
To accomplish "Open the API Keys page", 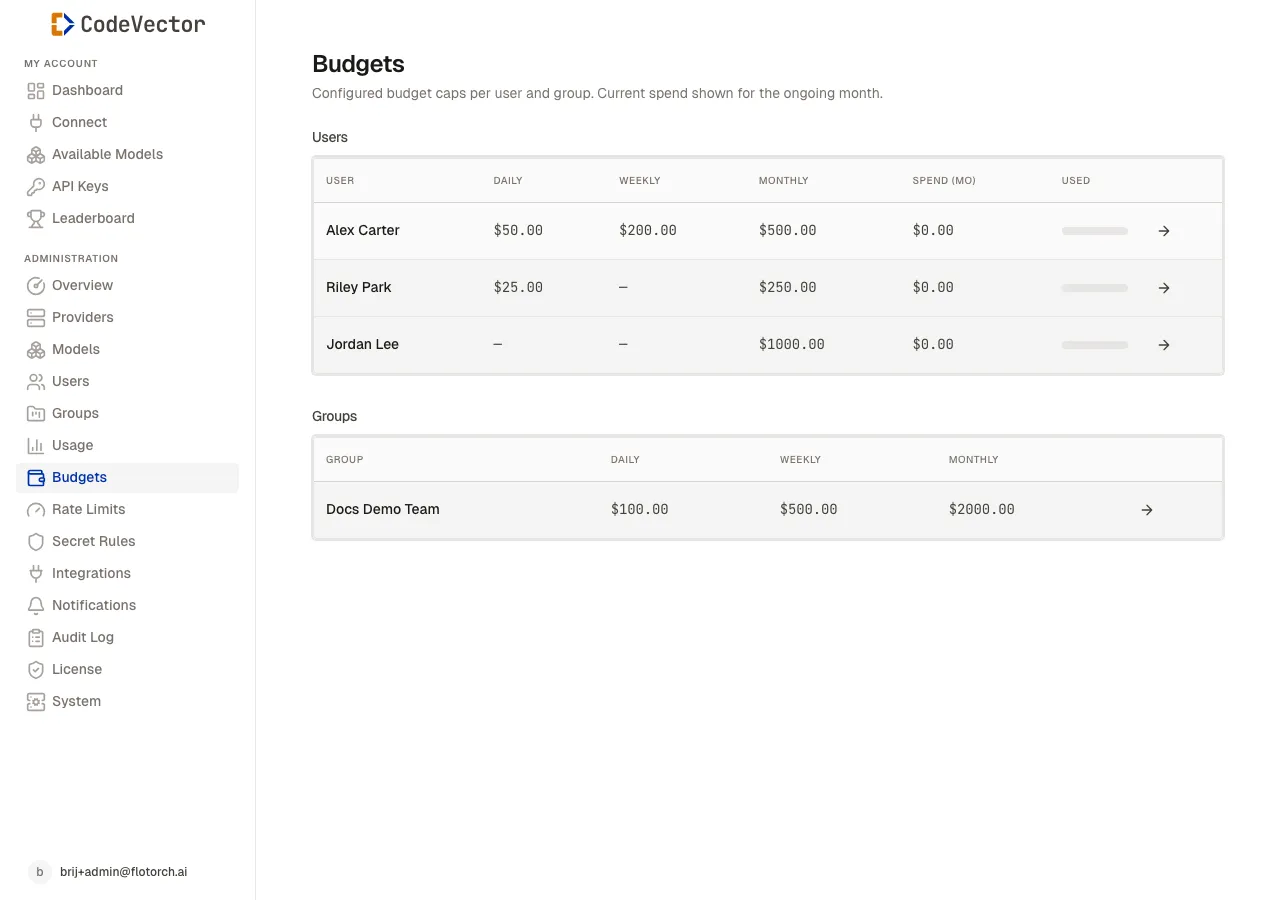I will point(128,187).
